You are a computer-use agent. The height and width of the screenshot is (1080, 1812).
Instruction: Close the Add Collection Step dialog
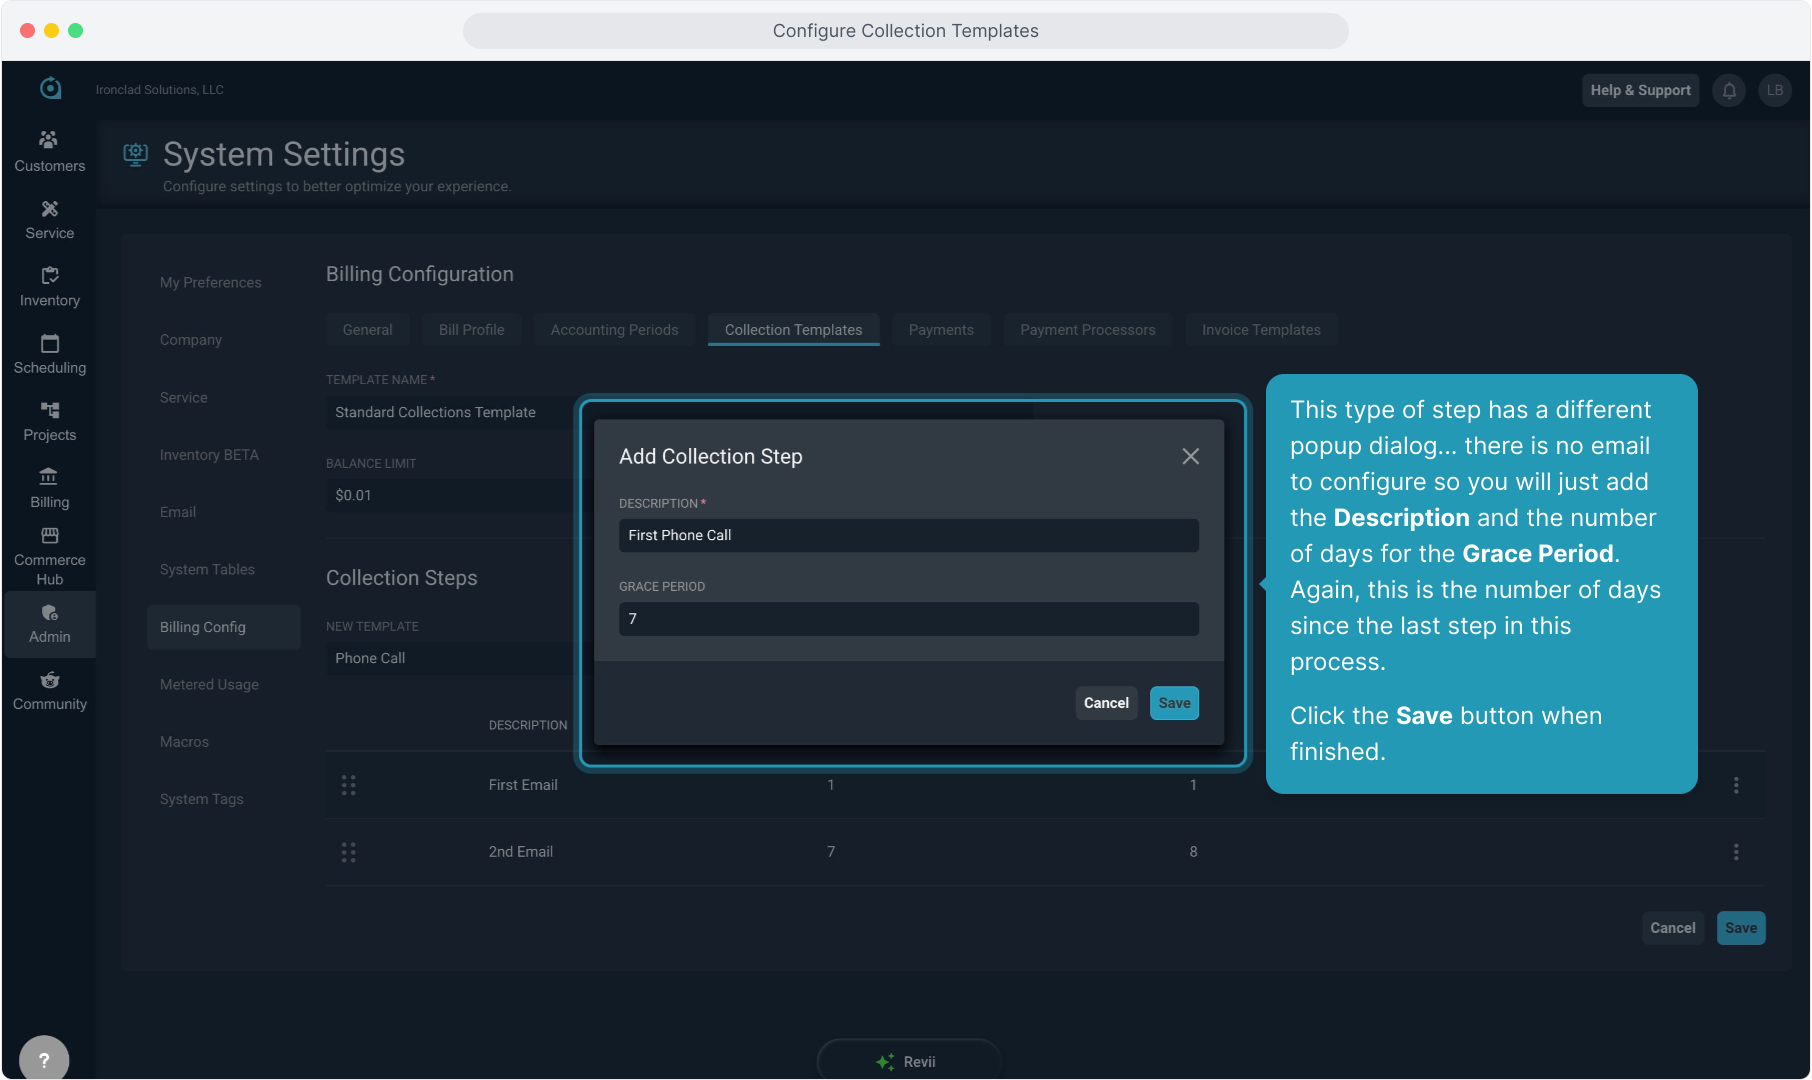(x=1190, y=456)
